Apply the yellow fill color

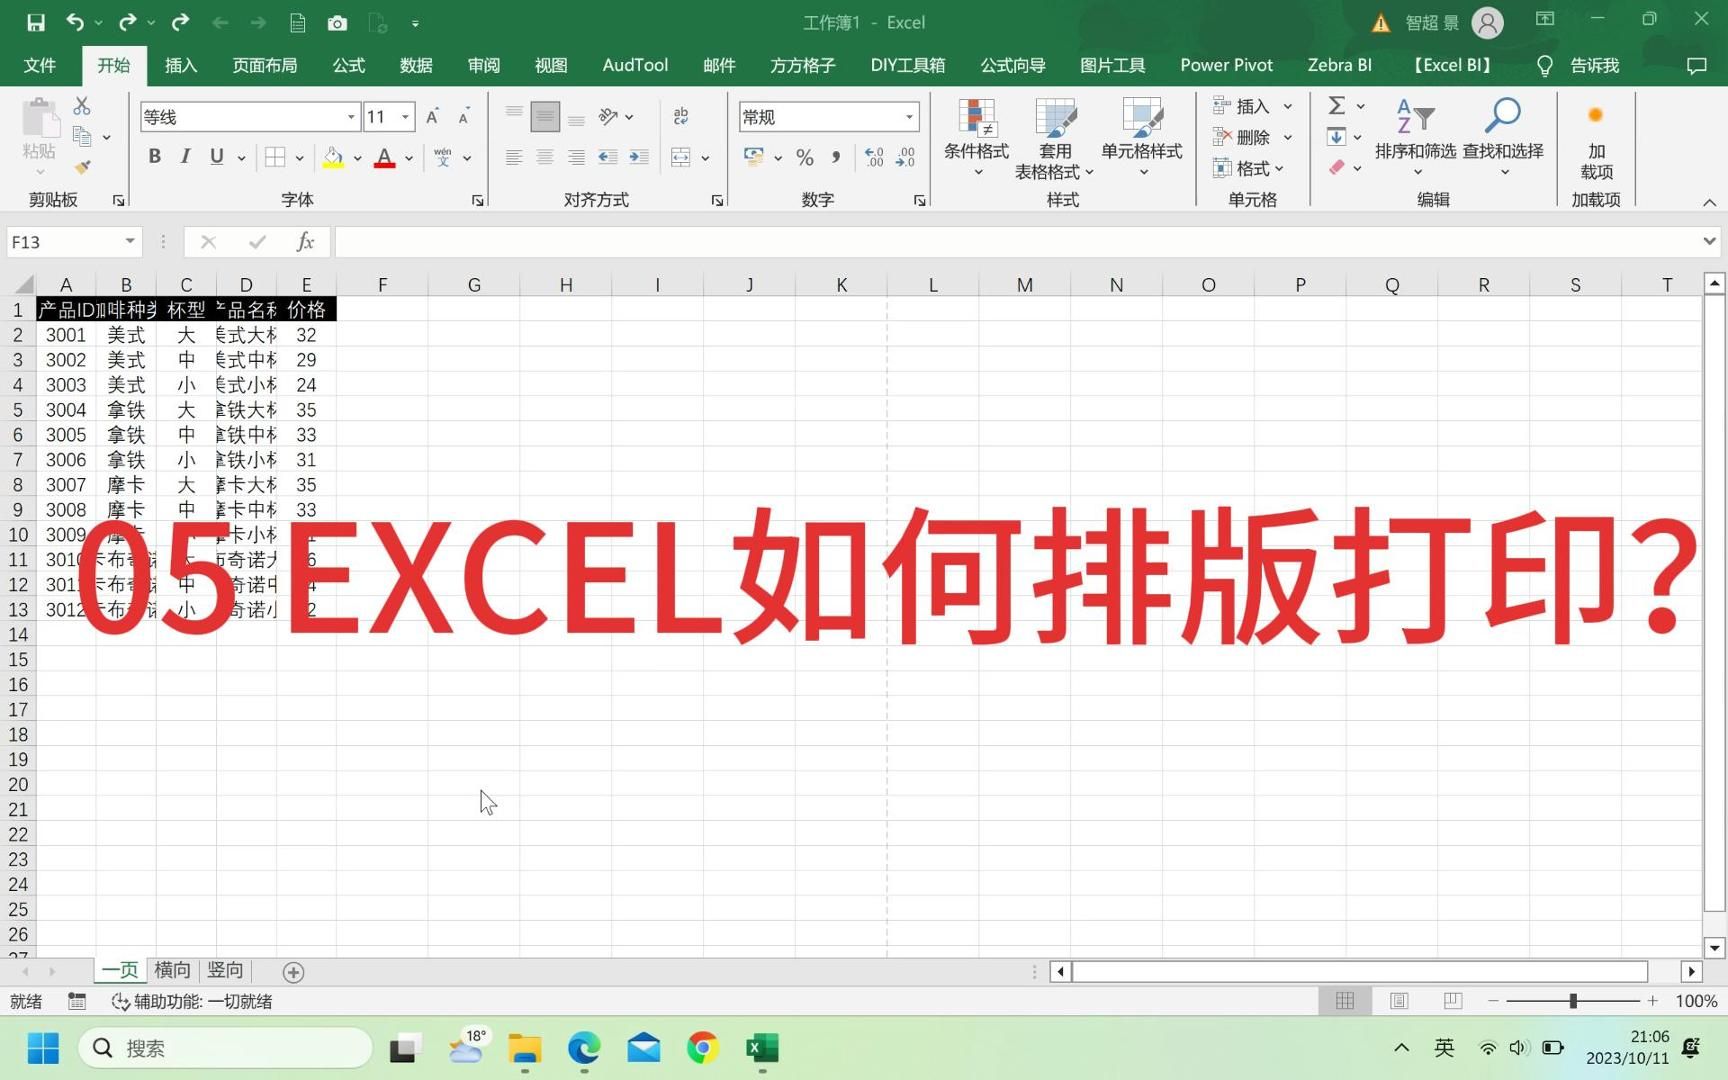point(333,157)
